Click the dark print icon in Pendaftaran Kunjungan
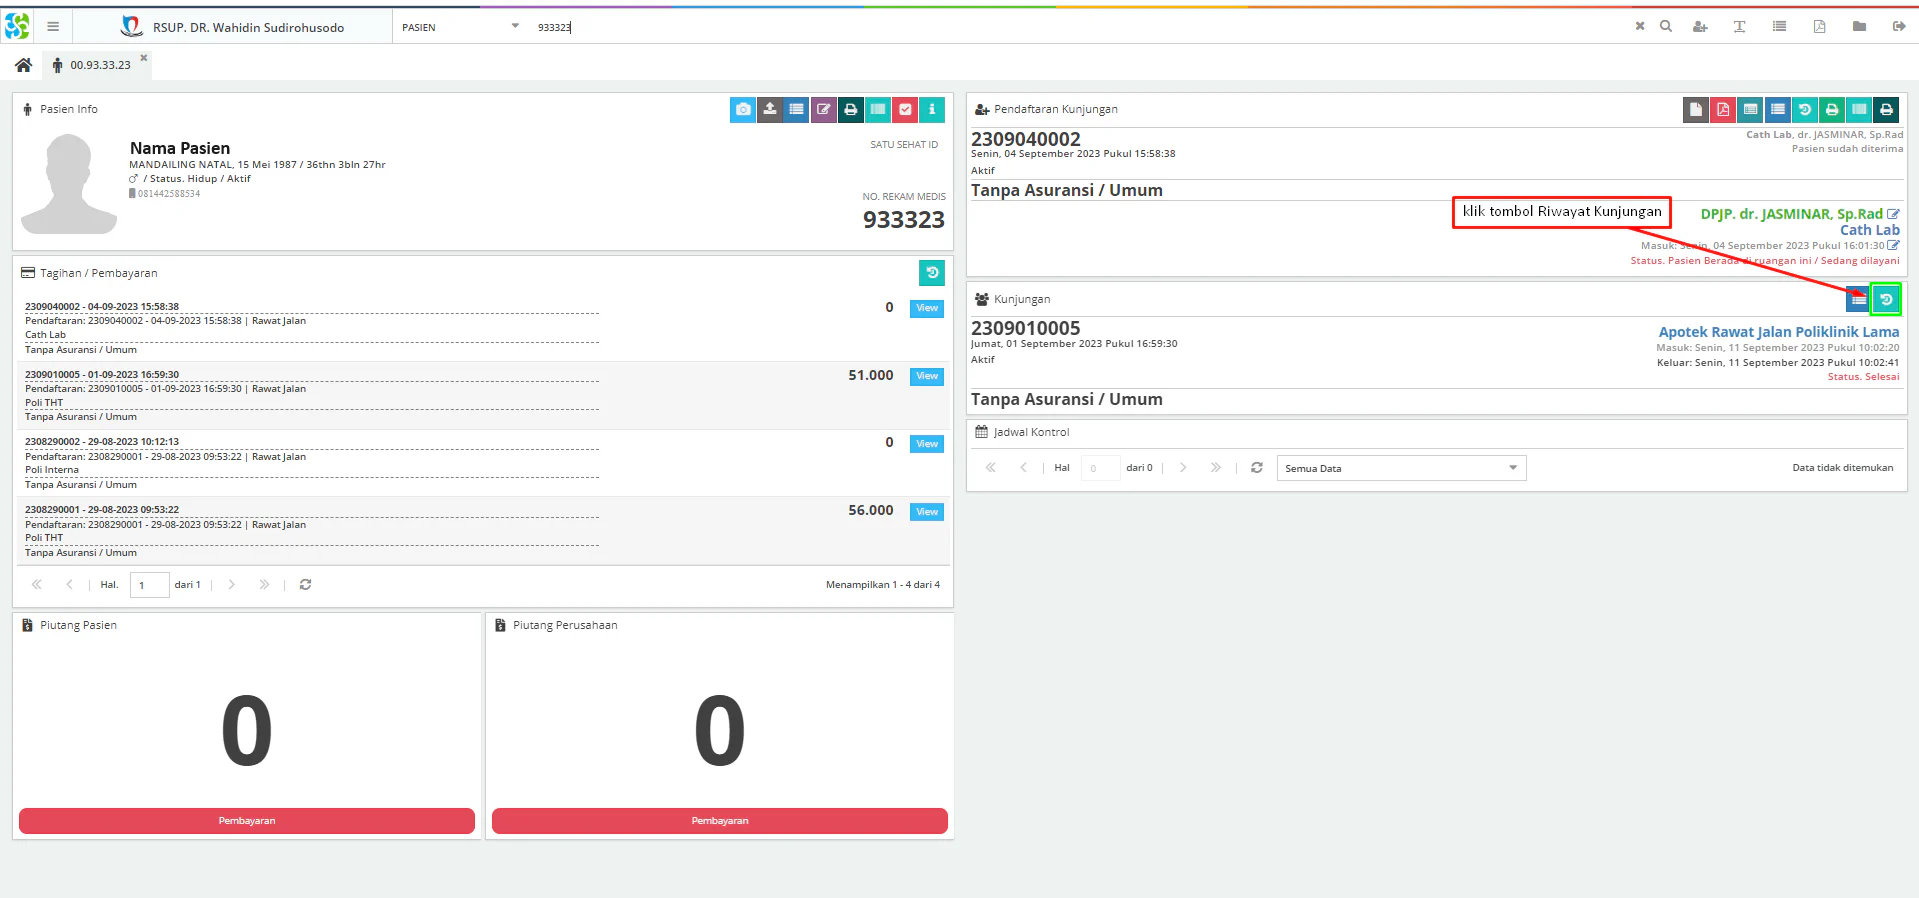The height and width of the screenshot is (898, 1919). (1886, 109)
